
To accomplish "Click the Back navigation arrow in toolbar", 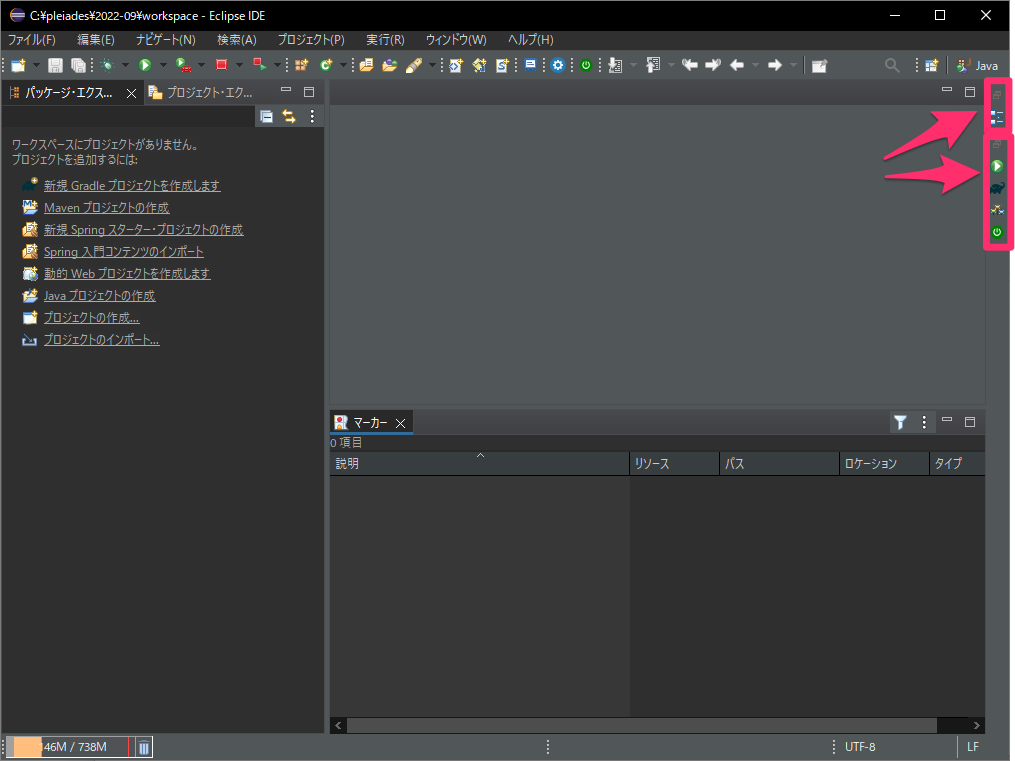I will (x=737, y=65).
